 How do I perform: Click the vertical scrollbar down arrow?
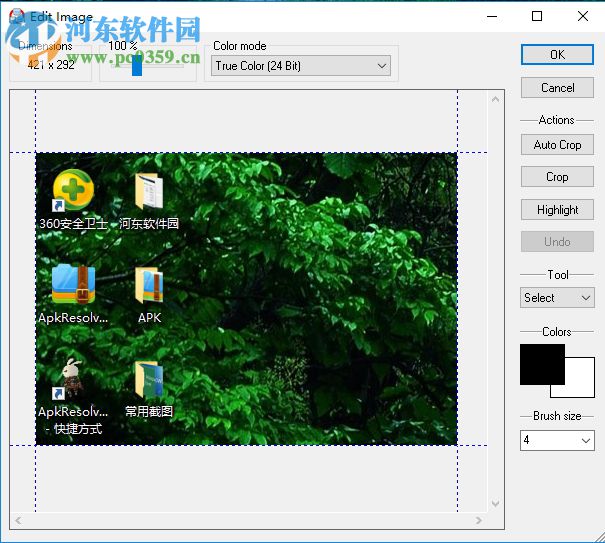click(x=496, y=504)
